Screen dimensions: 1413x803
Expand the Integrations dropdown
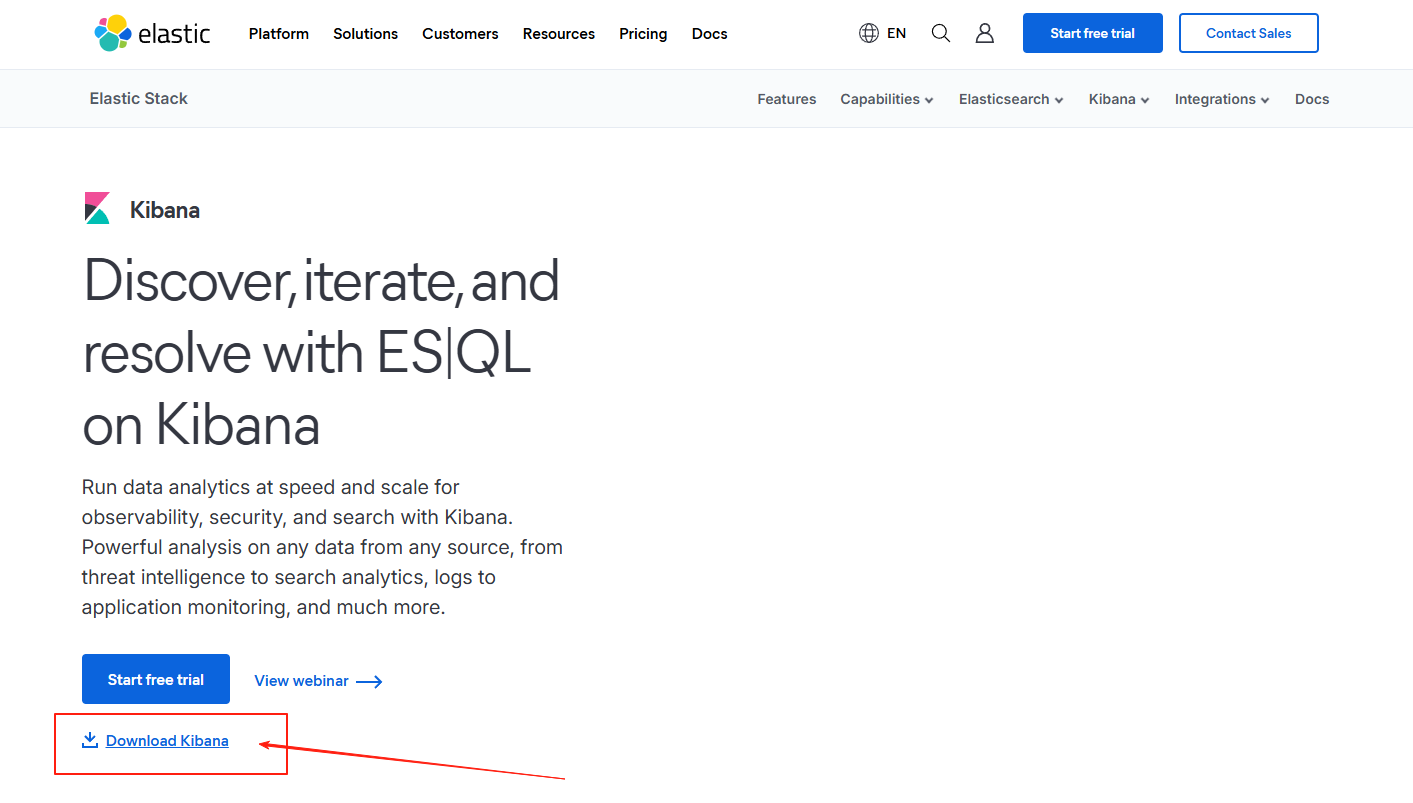pos(1222,99)
